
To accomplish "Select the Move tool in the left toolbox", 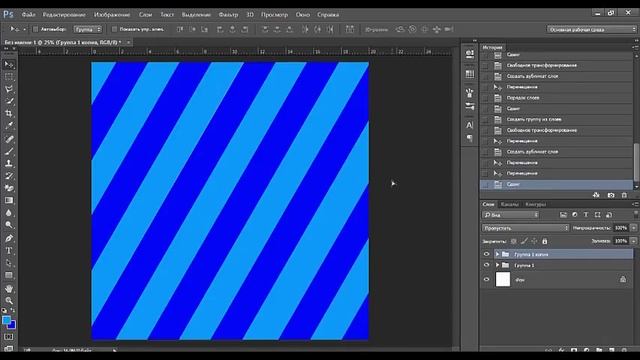I will point(9,64).
